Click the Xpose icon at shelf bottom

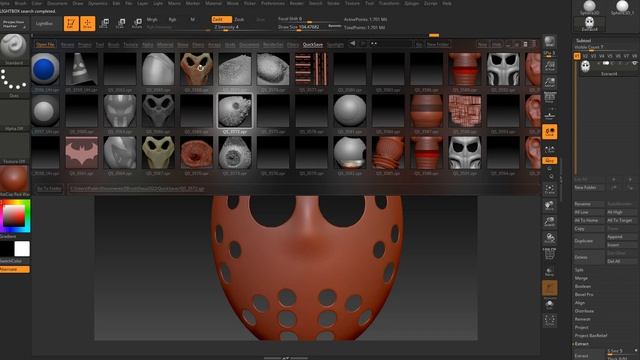(550, 321)
